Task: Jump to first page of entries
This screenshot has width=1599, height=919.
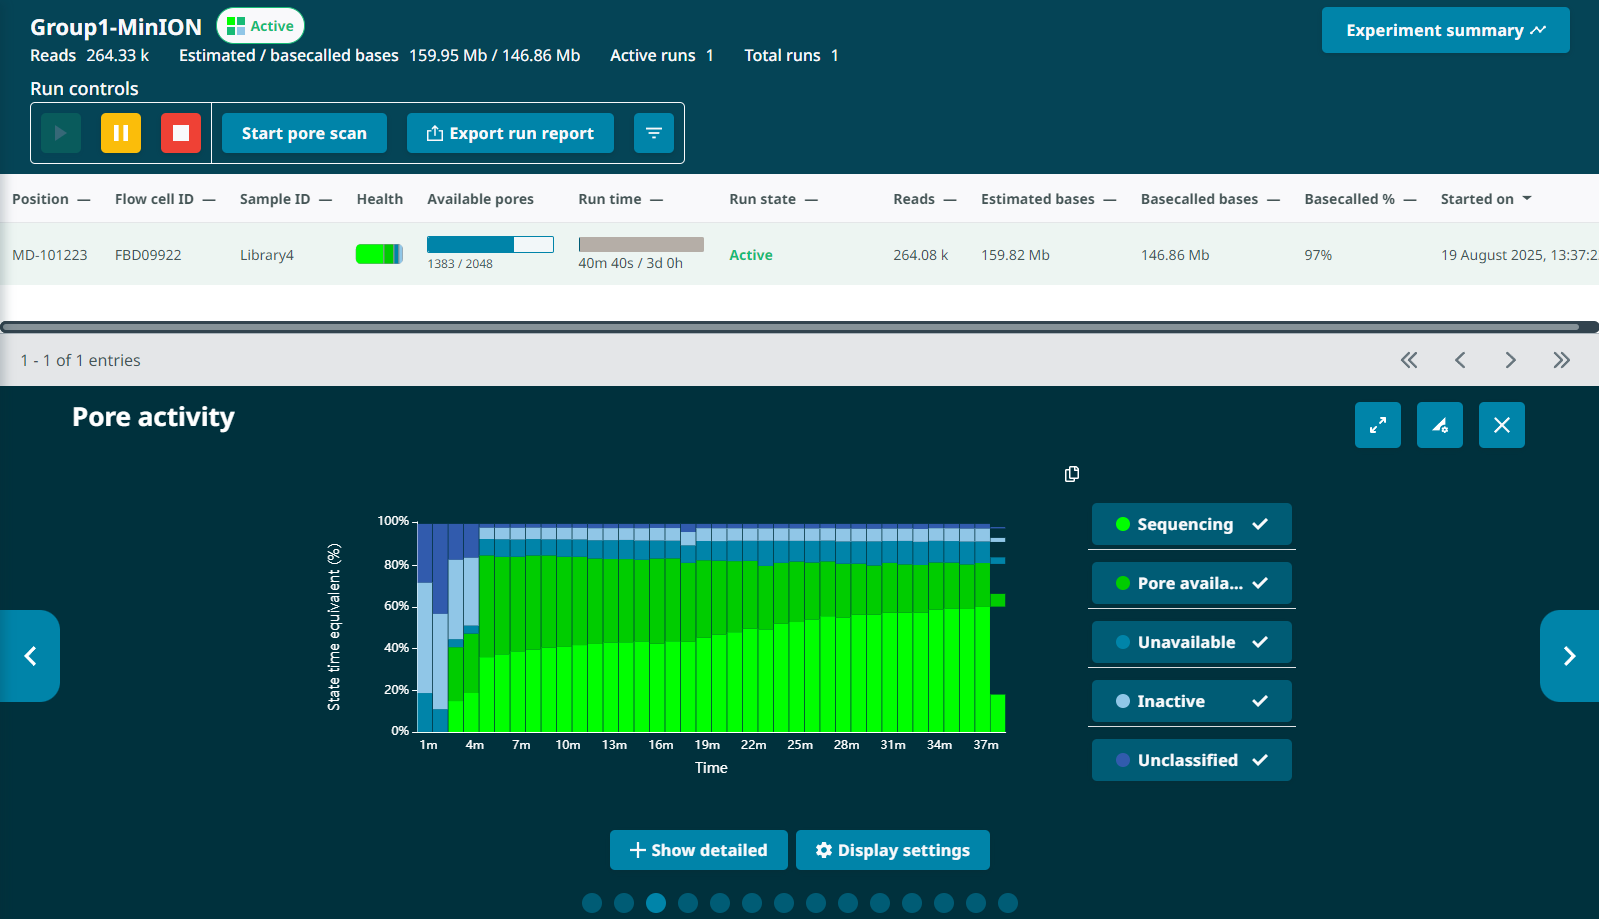Action: (1408, 360)
